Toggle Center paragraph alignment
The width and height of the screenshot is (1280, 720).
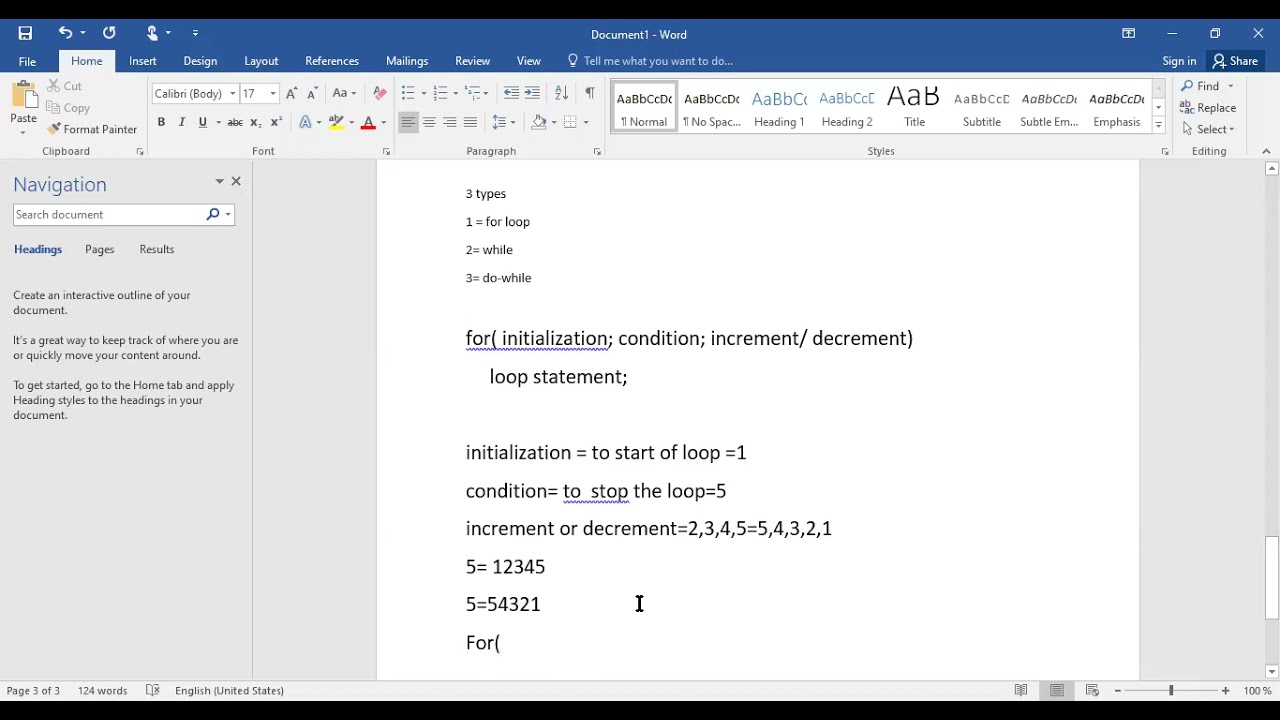coord(429,122)
